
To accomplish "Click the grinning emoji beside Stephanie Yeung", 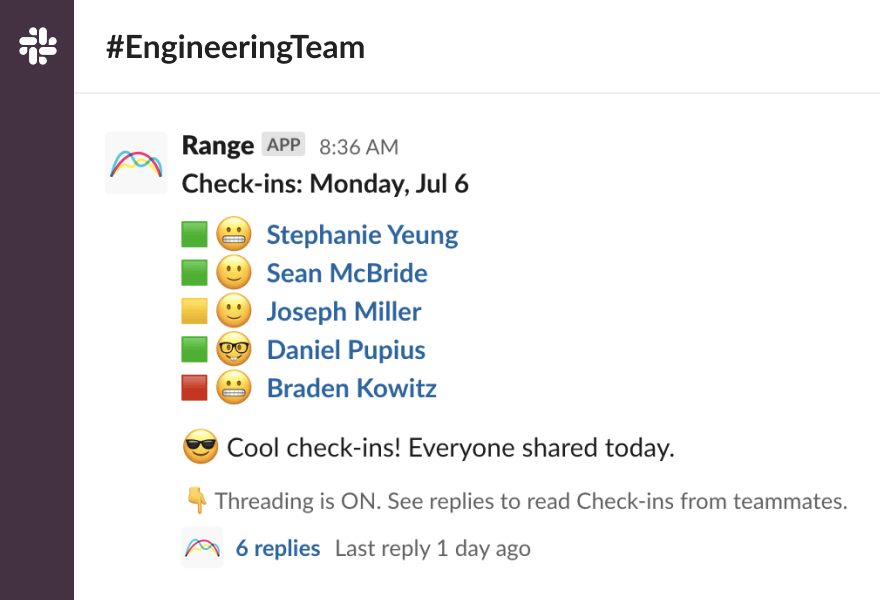I will pyautogui.click(x=235, y=233).
